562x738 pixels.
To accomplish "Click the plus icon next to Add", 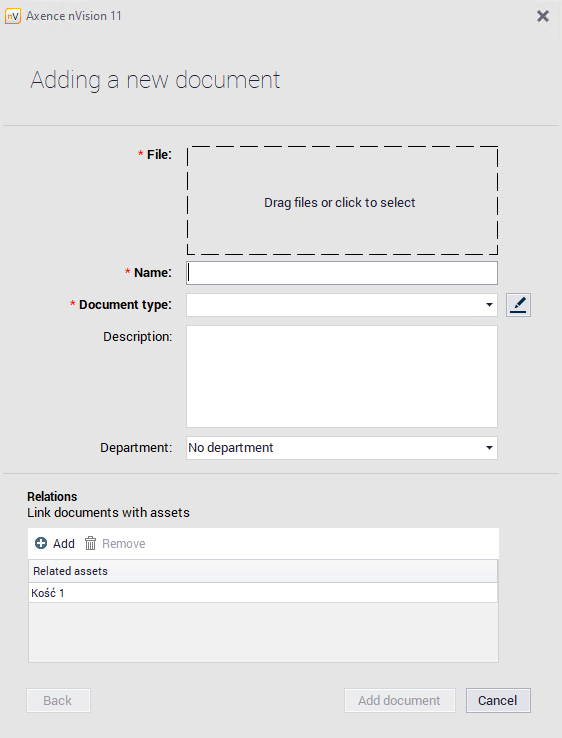I will coord(41,543).
